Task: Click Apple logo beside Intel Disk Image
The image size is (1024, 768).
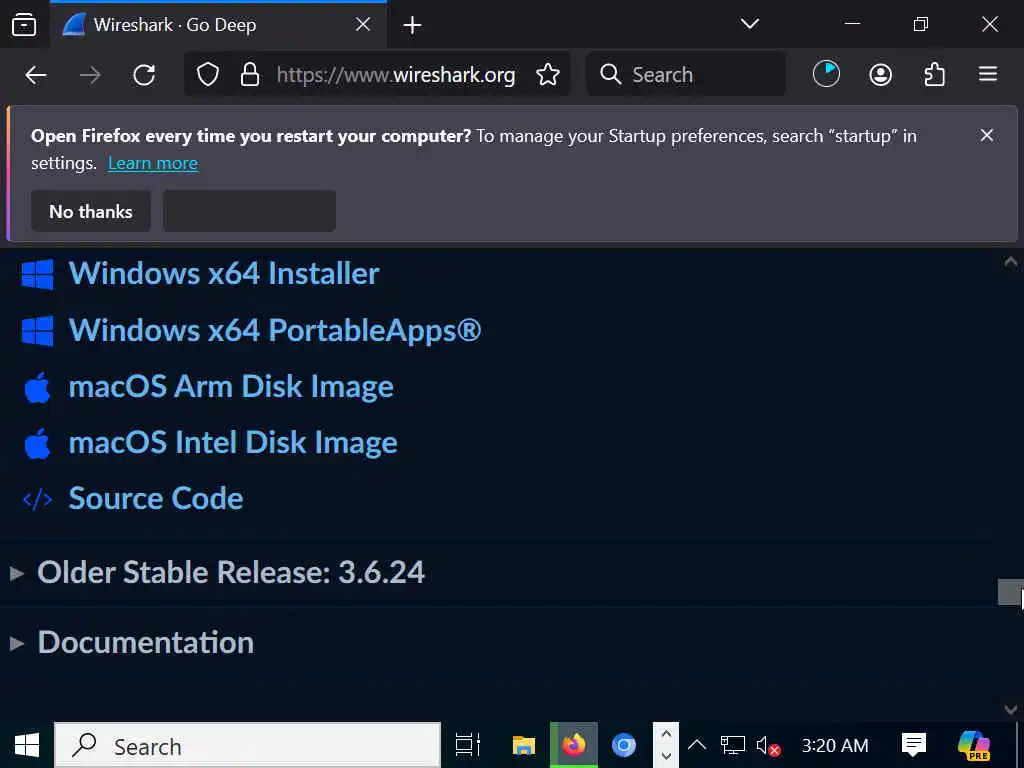Action: [37, 443]
